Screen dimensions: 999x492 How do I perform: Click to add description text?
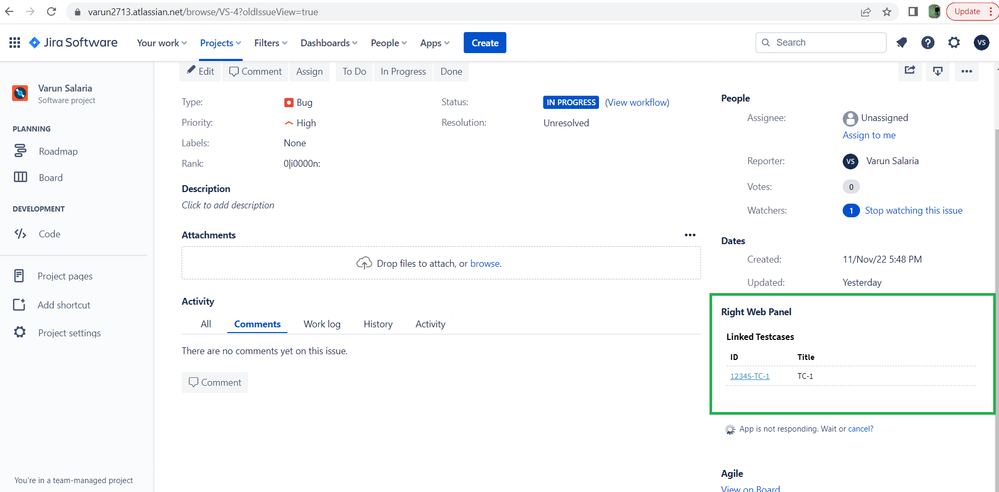228,205
